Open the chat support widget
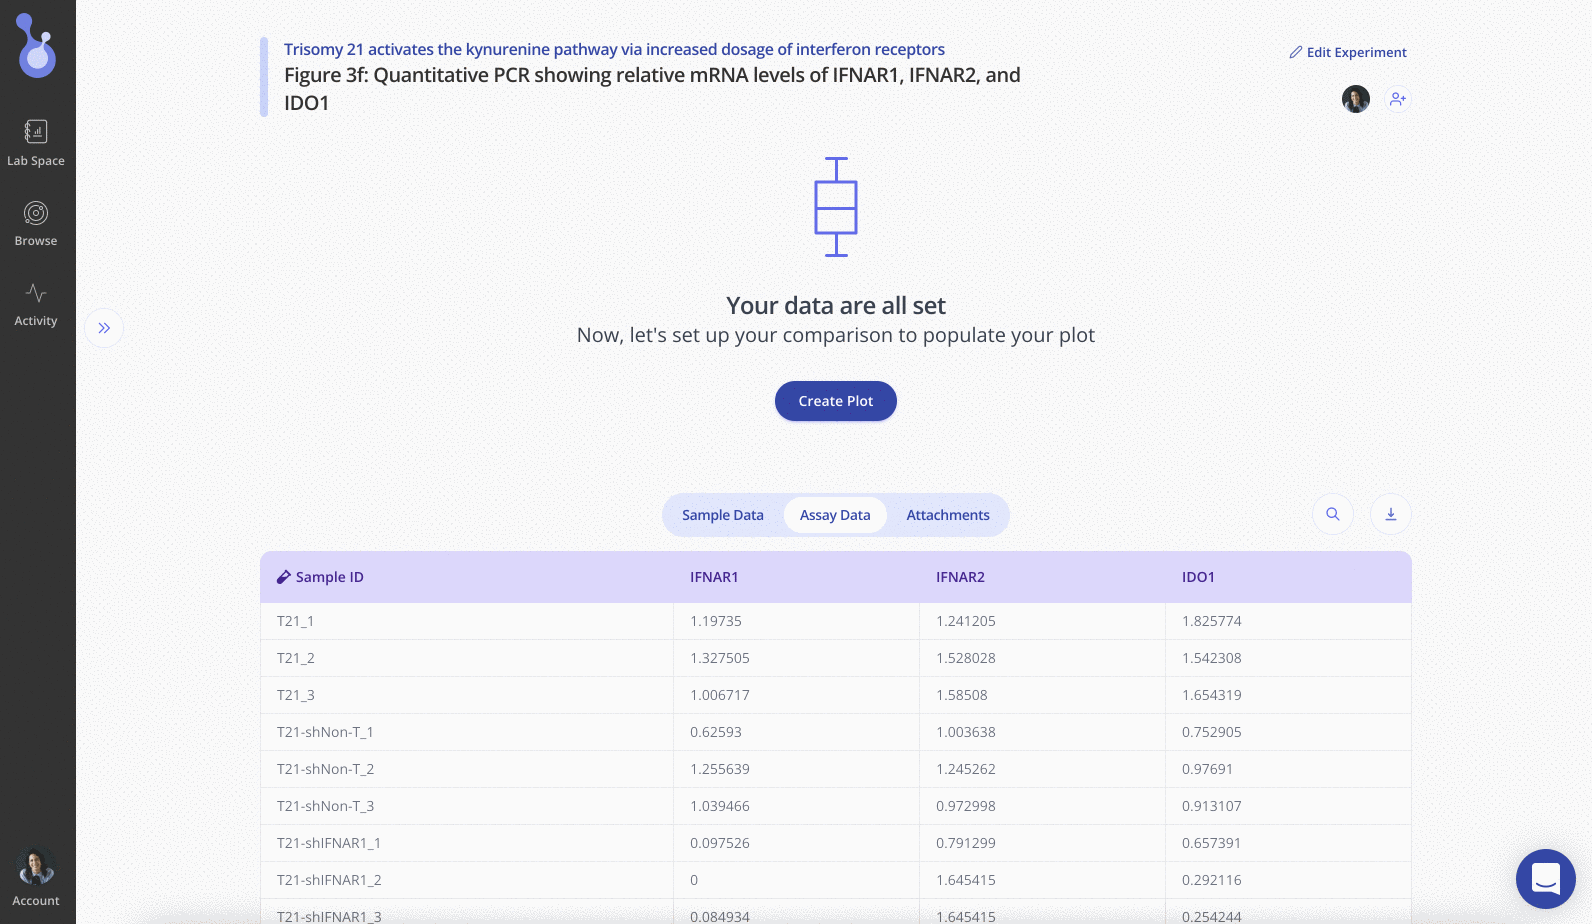The height and width of the screenshot is (924, 1592). [1546, 879]
